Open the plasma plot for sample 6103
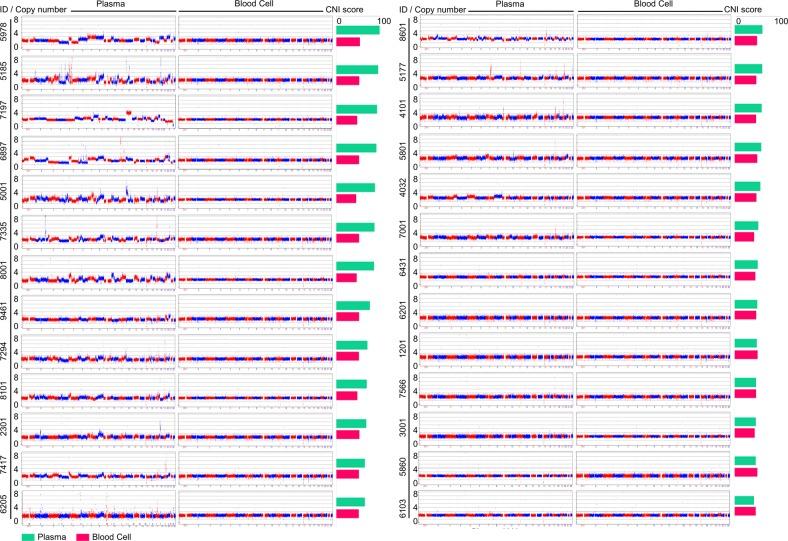Image resolution: width=788 pixels, height=541 pixels. [x=497, y=507]
